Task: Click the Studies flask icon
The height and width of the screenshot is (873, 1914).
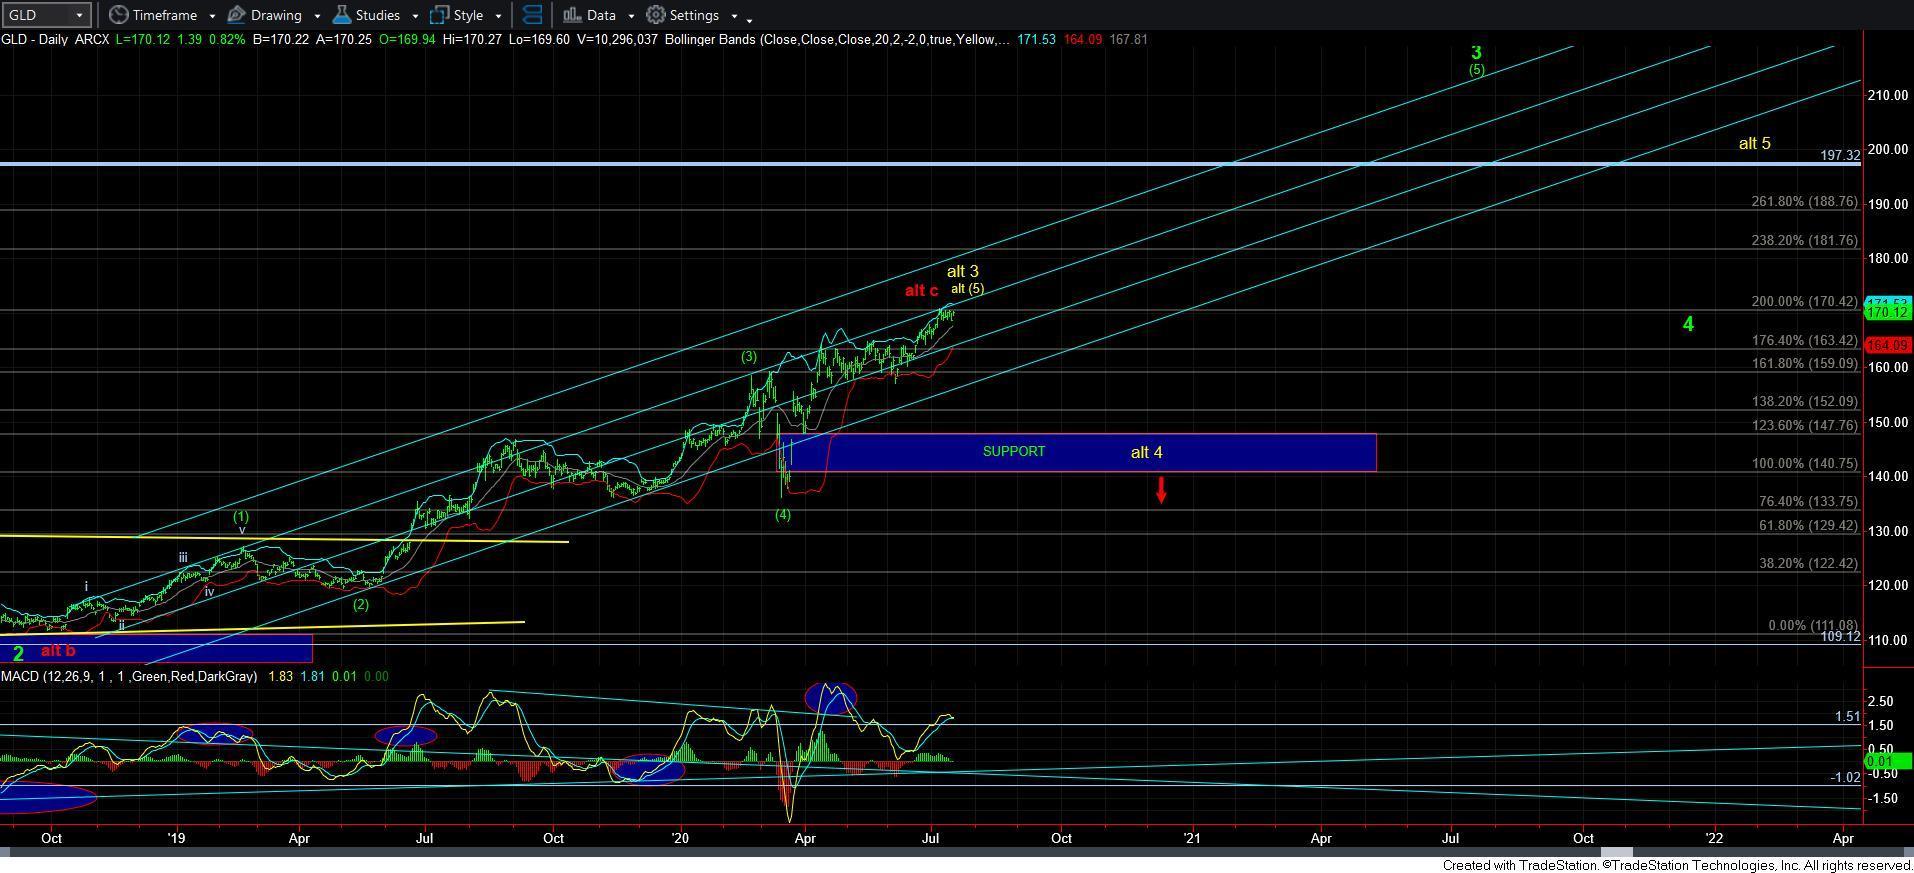Action: pos(341,15)
